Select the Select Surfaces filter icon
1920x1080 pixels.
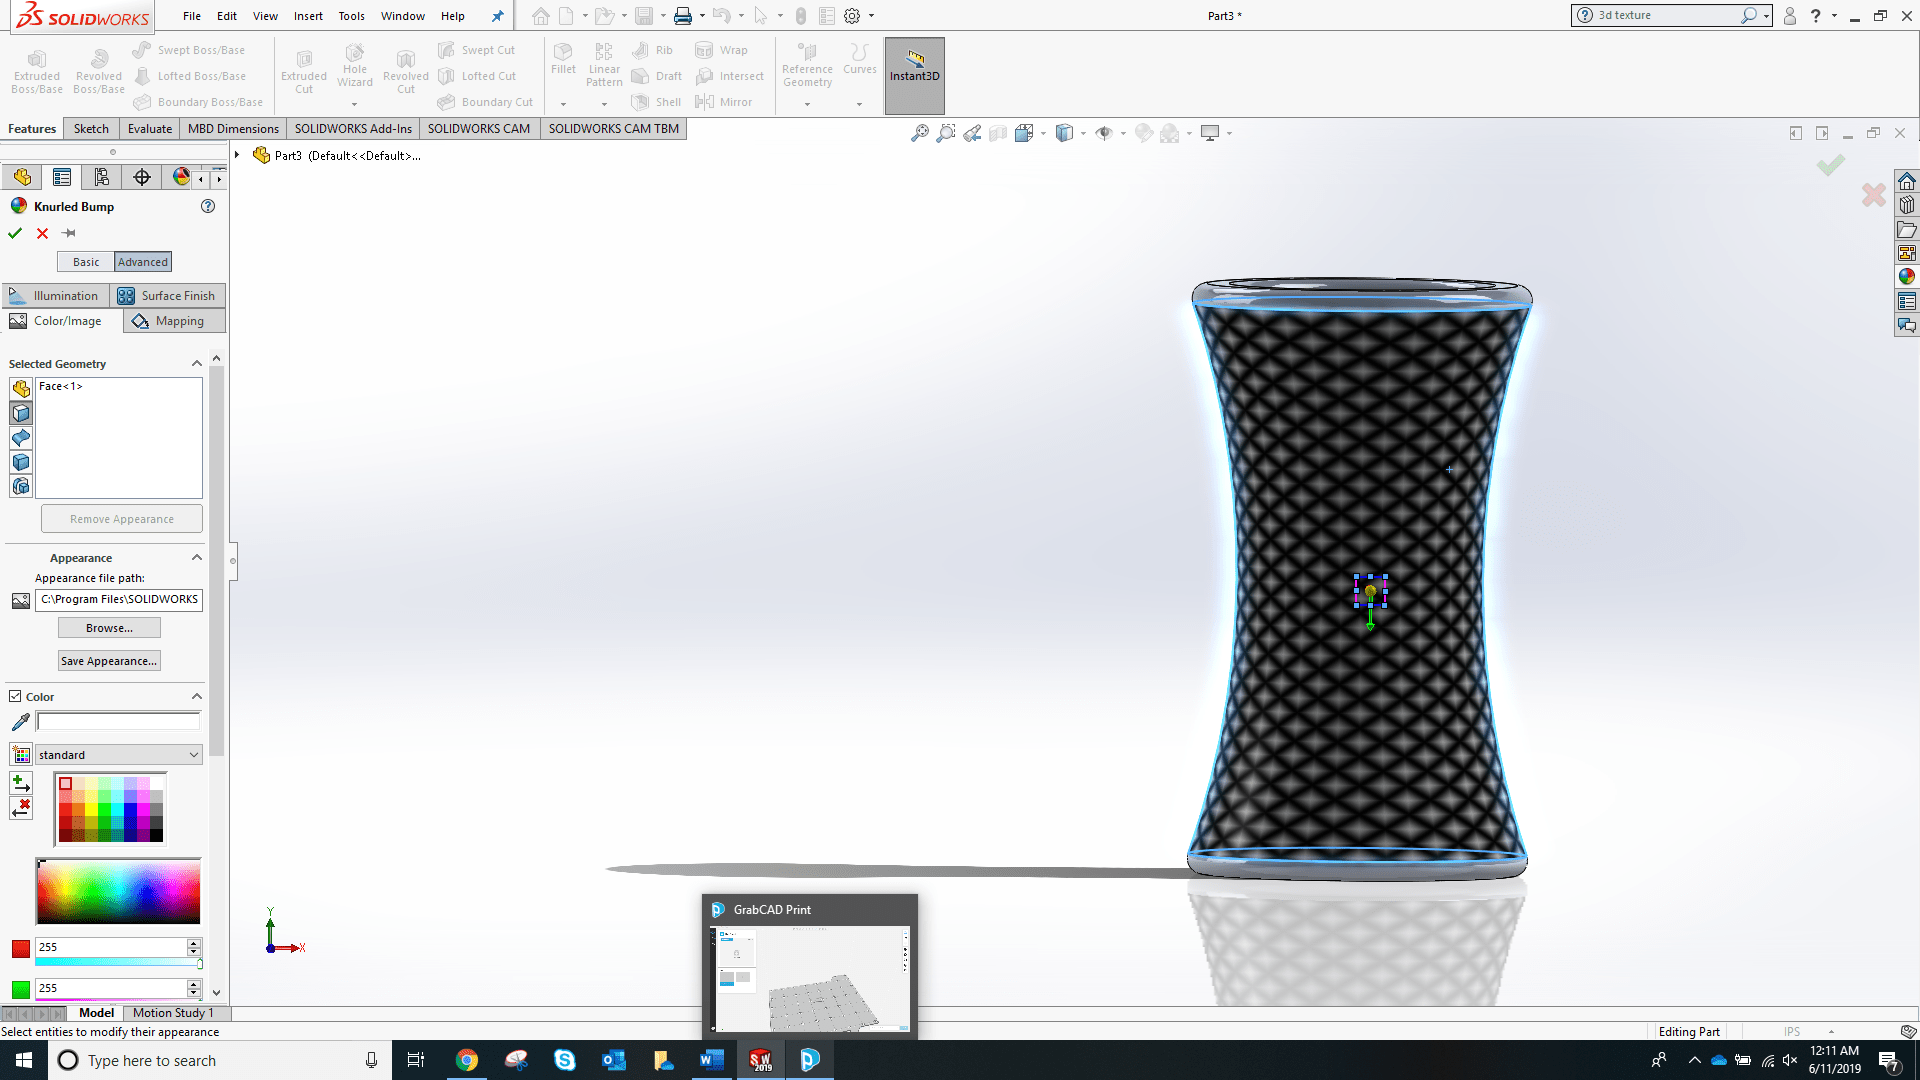tap(21, 438)
